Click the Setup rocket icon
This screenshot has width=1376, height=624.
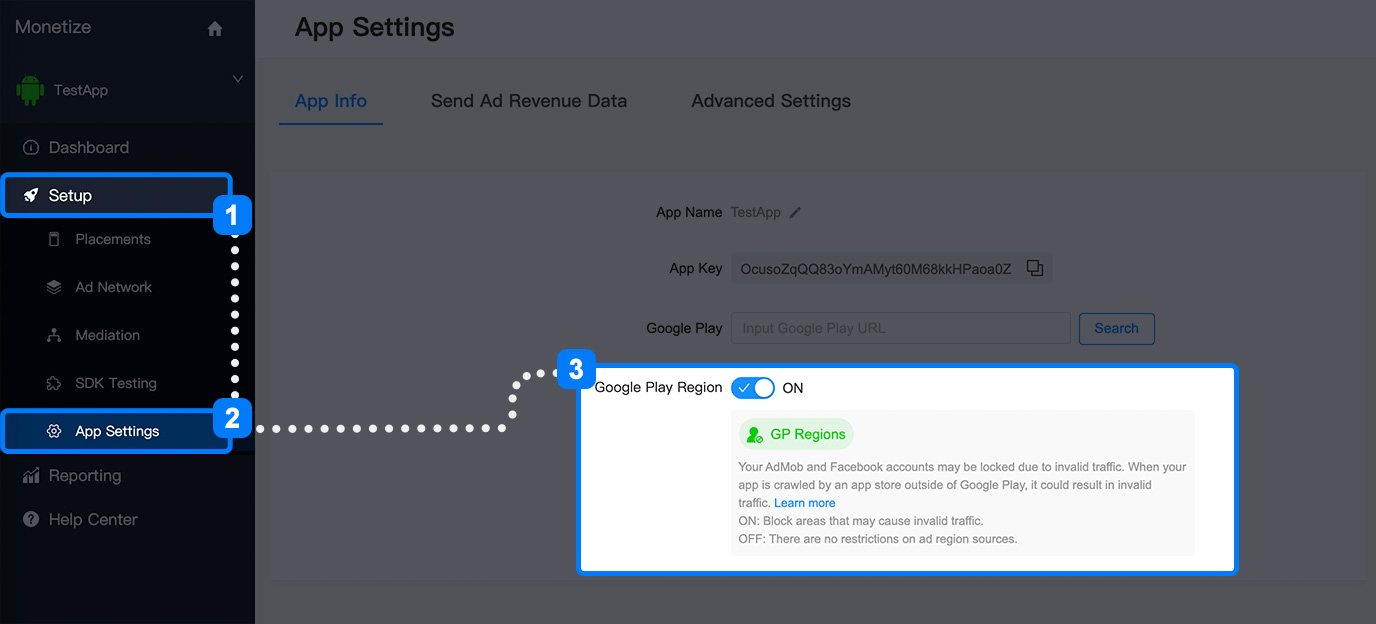(31, 195)
